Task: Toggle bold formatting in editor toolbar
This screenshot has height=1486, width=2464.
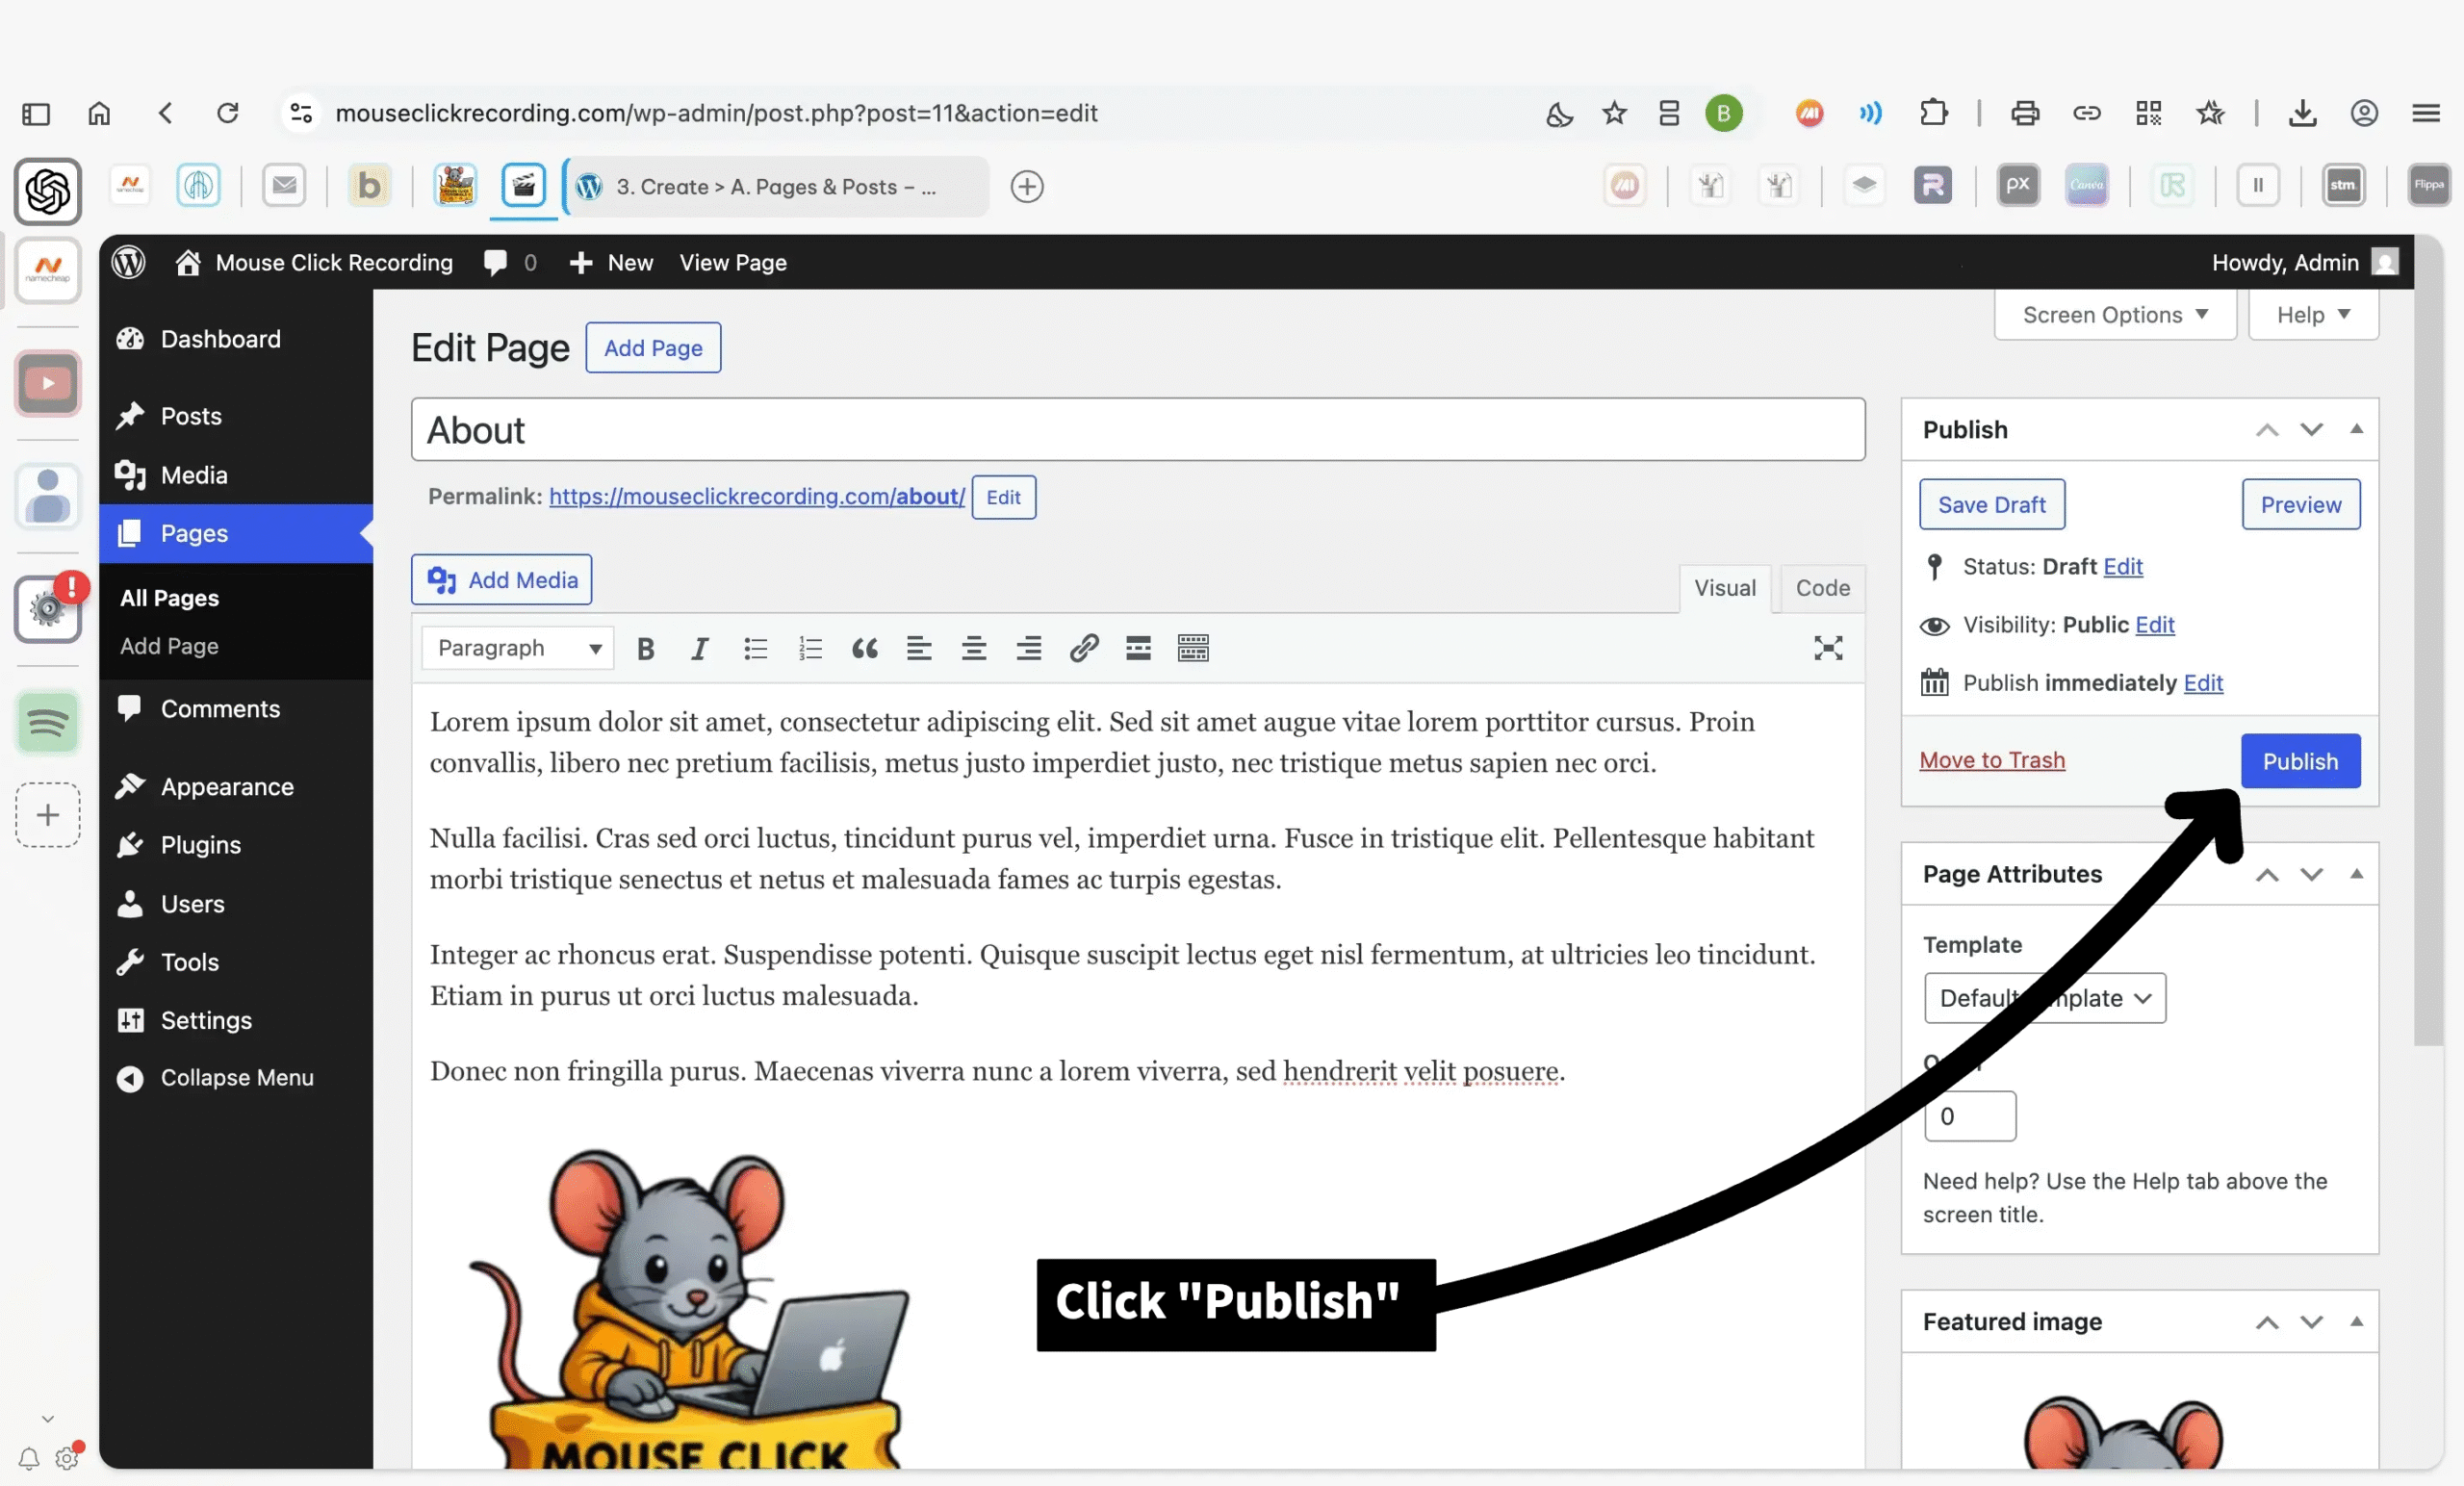Action: pyautogui.click(x=645, y=649)
